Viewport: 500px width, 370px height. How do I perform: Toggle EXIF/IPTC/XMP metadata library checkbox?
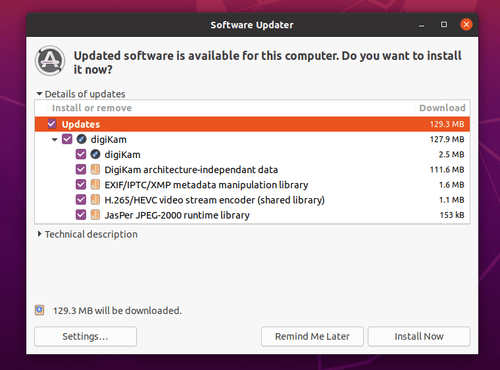click(81, 185)
